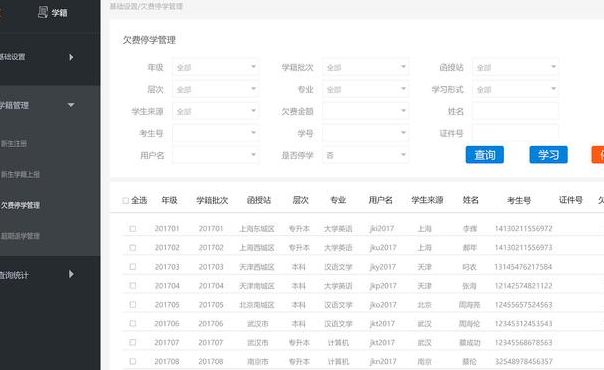Click 考生号 13145476217584
Viewport: 604px width, 370px height.
point(523,266)
